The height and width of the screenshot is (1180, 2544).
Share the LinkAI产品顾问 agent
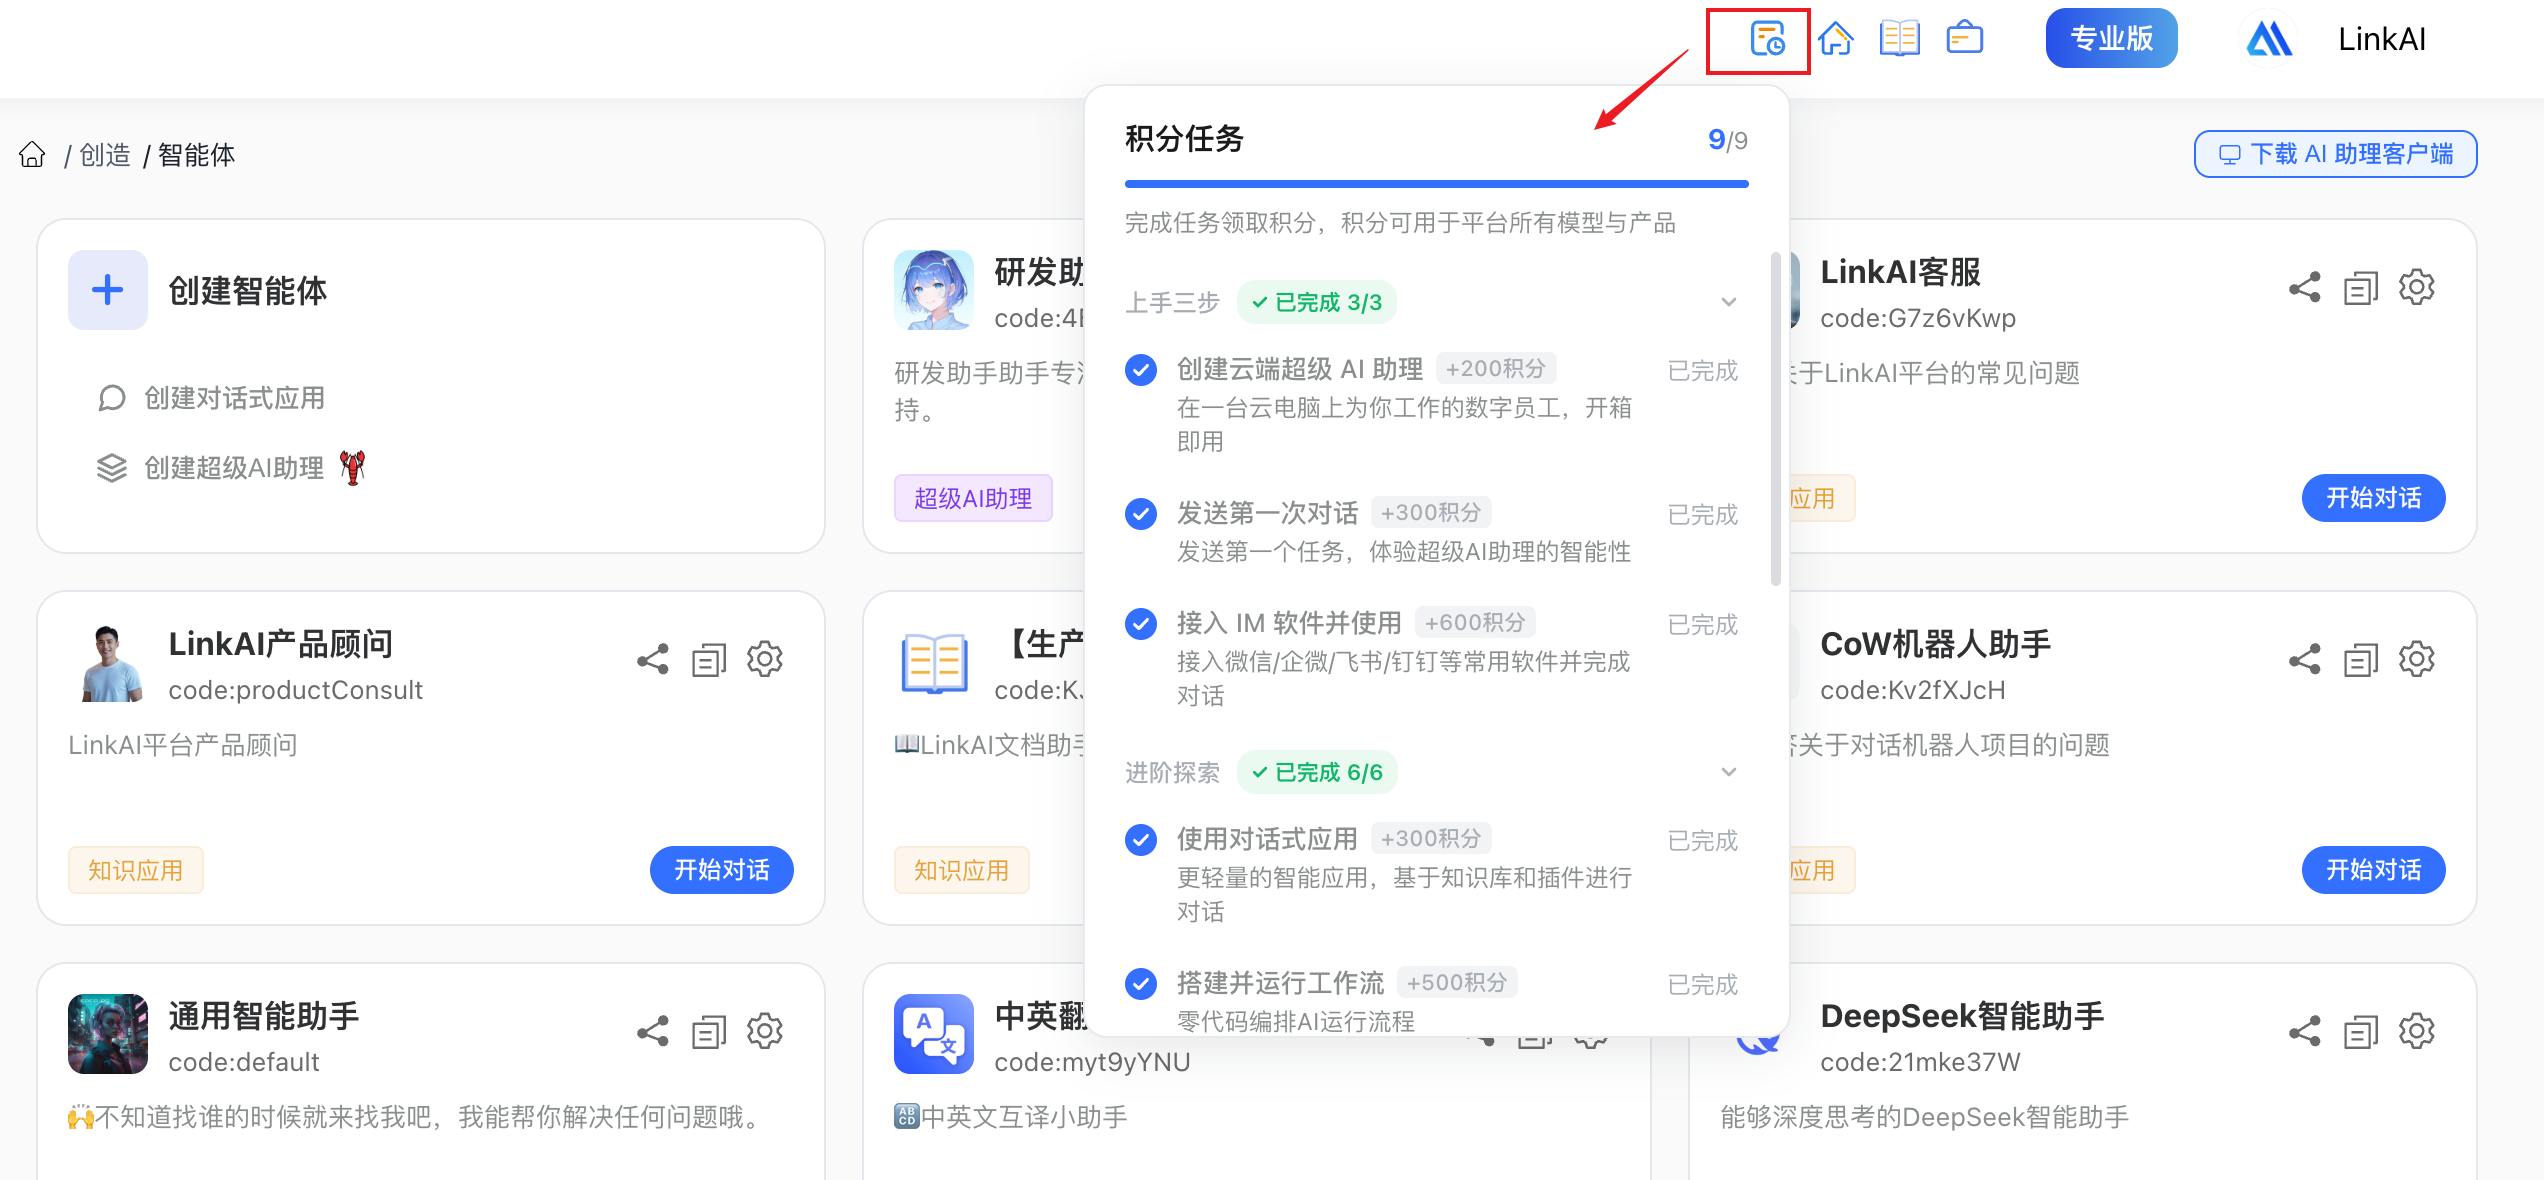point(653,660)
